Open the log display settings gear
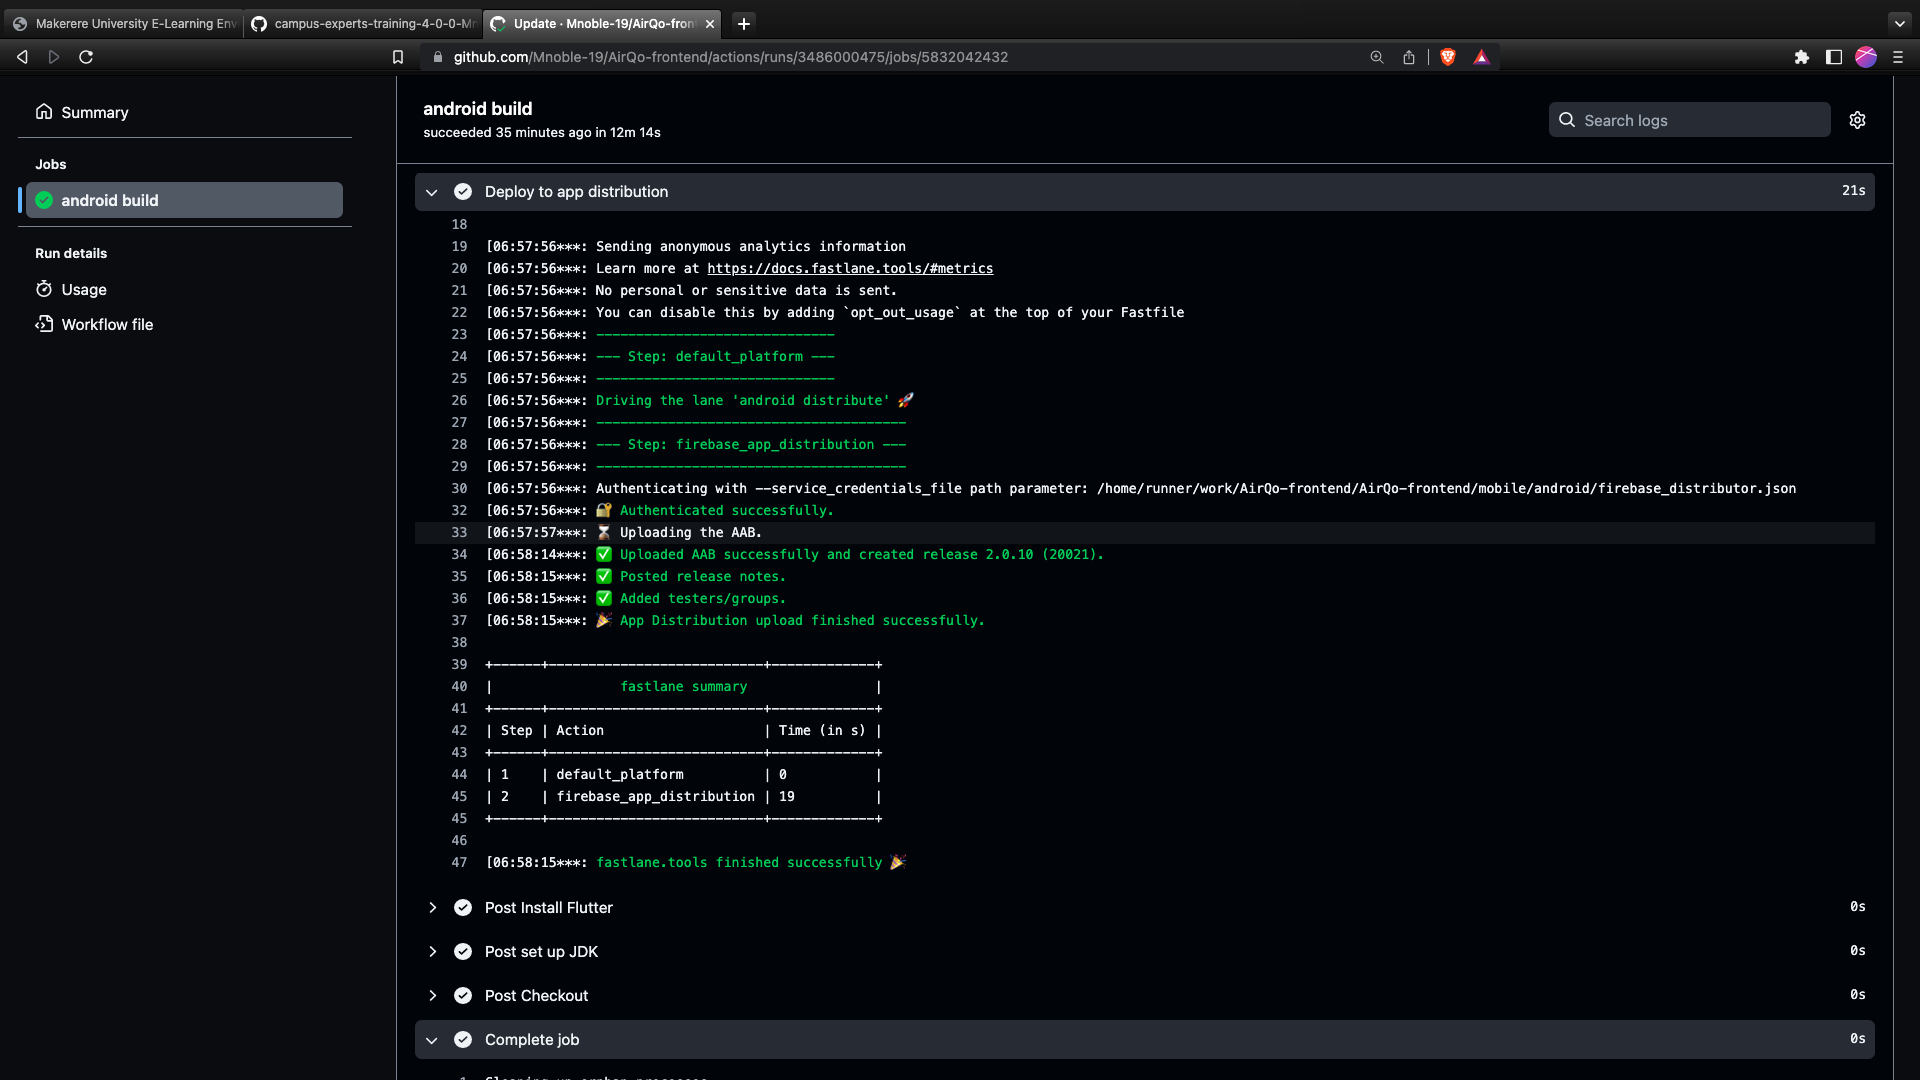This screenshot has width=1920, height=1080. (1858, 119)
